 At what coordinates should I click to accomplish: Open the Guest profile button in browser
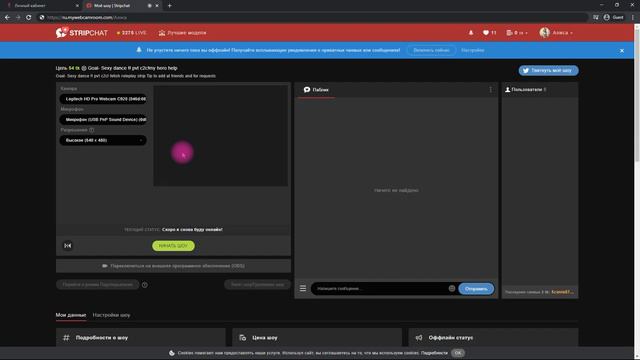pyautogui.click(x=613, y=18)
